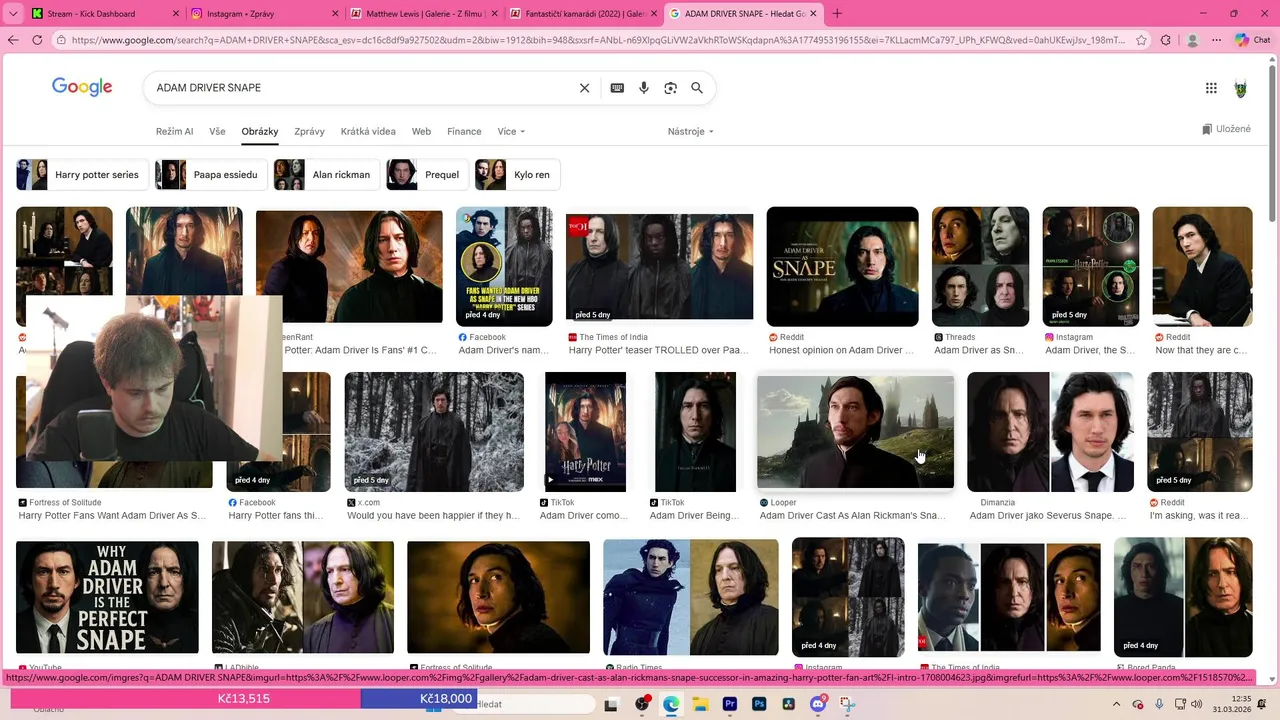Image resolution: width=1280 pixels, height=720 pixels.
Task: Select the Zprávy results tab
Action: [309, 131]
